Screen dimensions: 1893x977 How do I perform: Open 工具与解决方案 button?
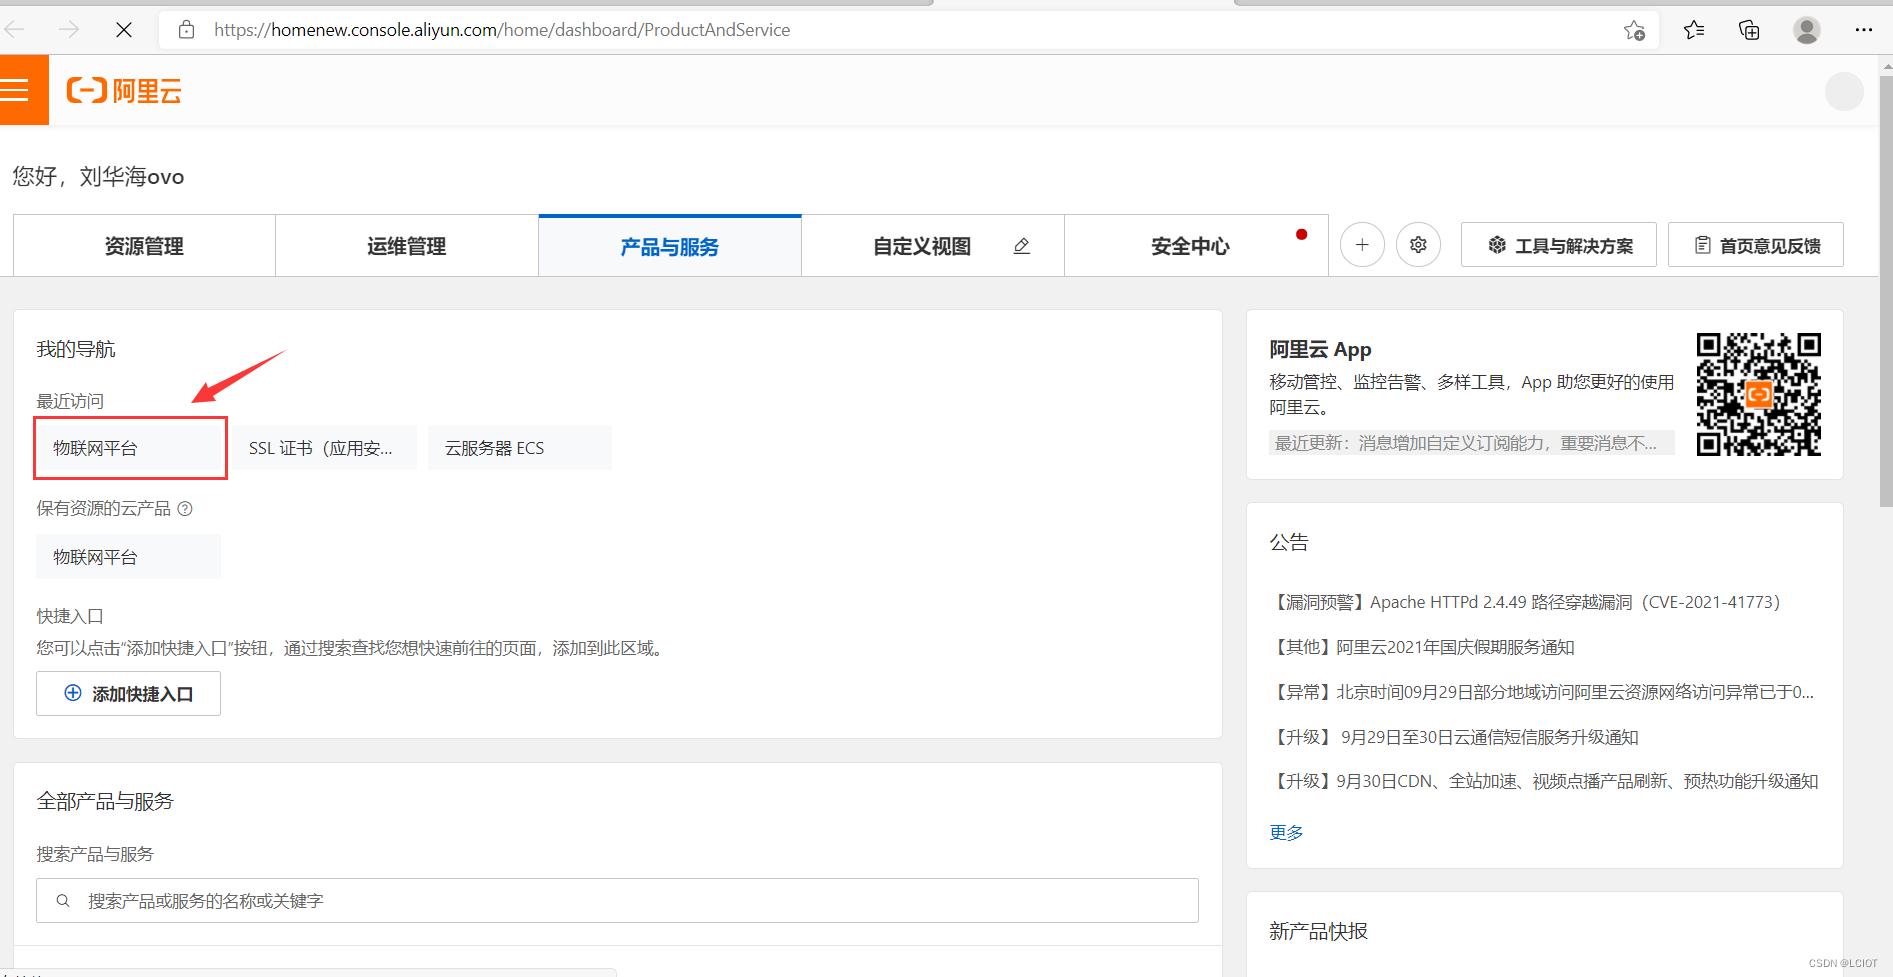[x=1559, y=245]
